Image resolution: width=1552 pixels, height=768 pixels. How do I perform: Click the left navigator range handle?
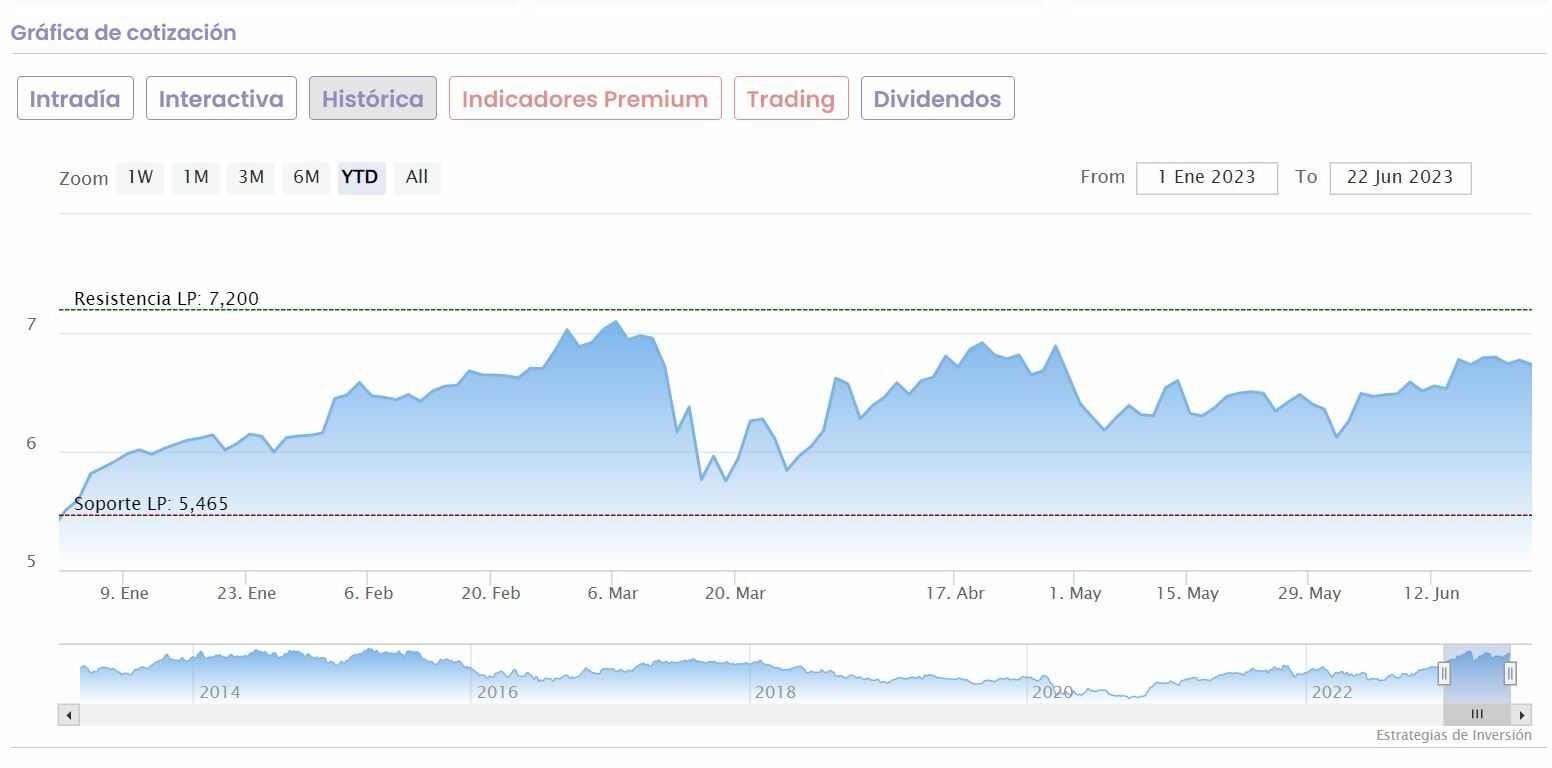click(x=1444, y=674)
